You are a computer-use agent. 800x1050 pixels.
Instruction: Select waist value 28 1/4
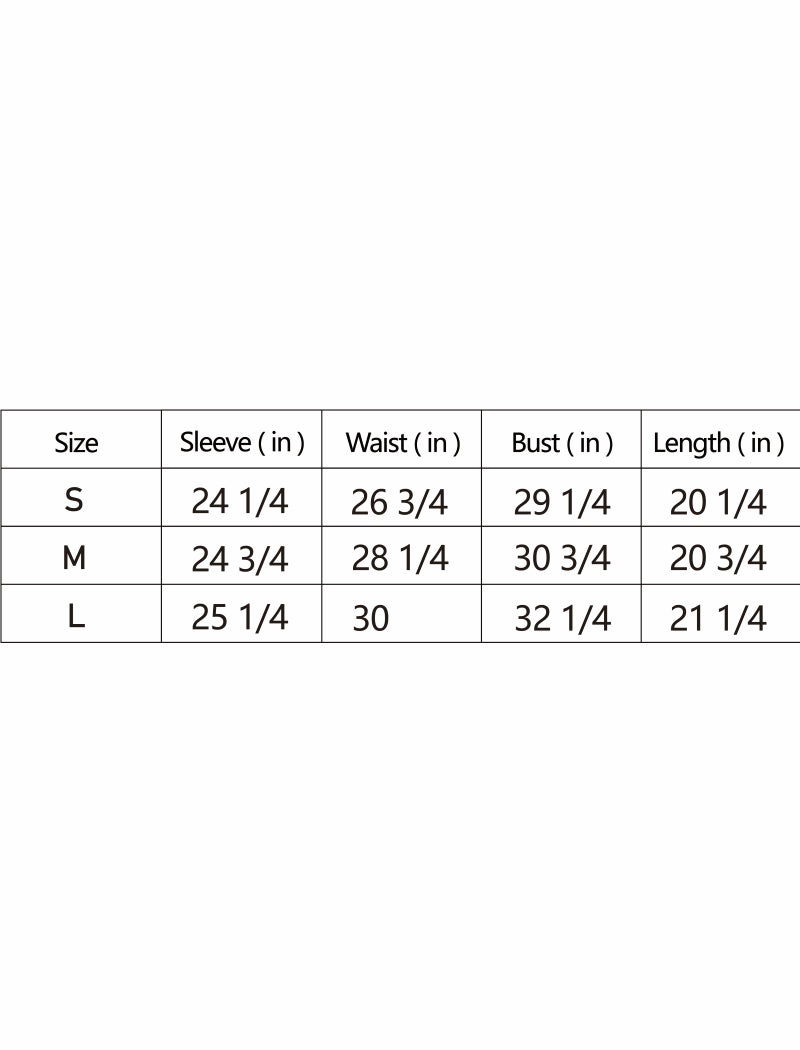click(400, 559)
